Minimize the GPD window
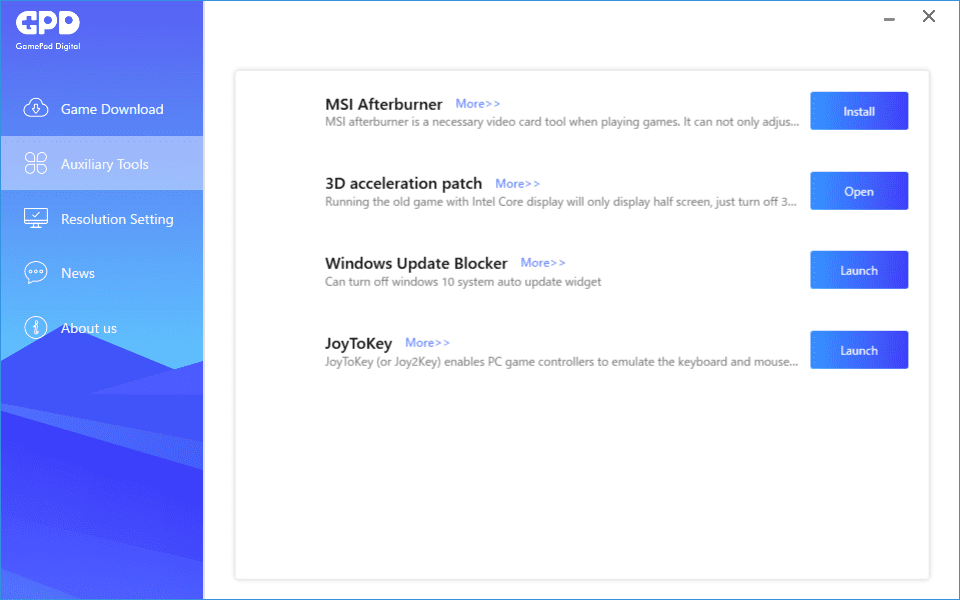This screenshot has height=600, width=960. pos(890,18)
